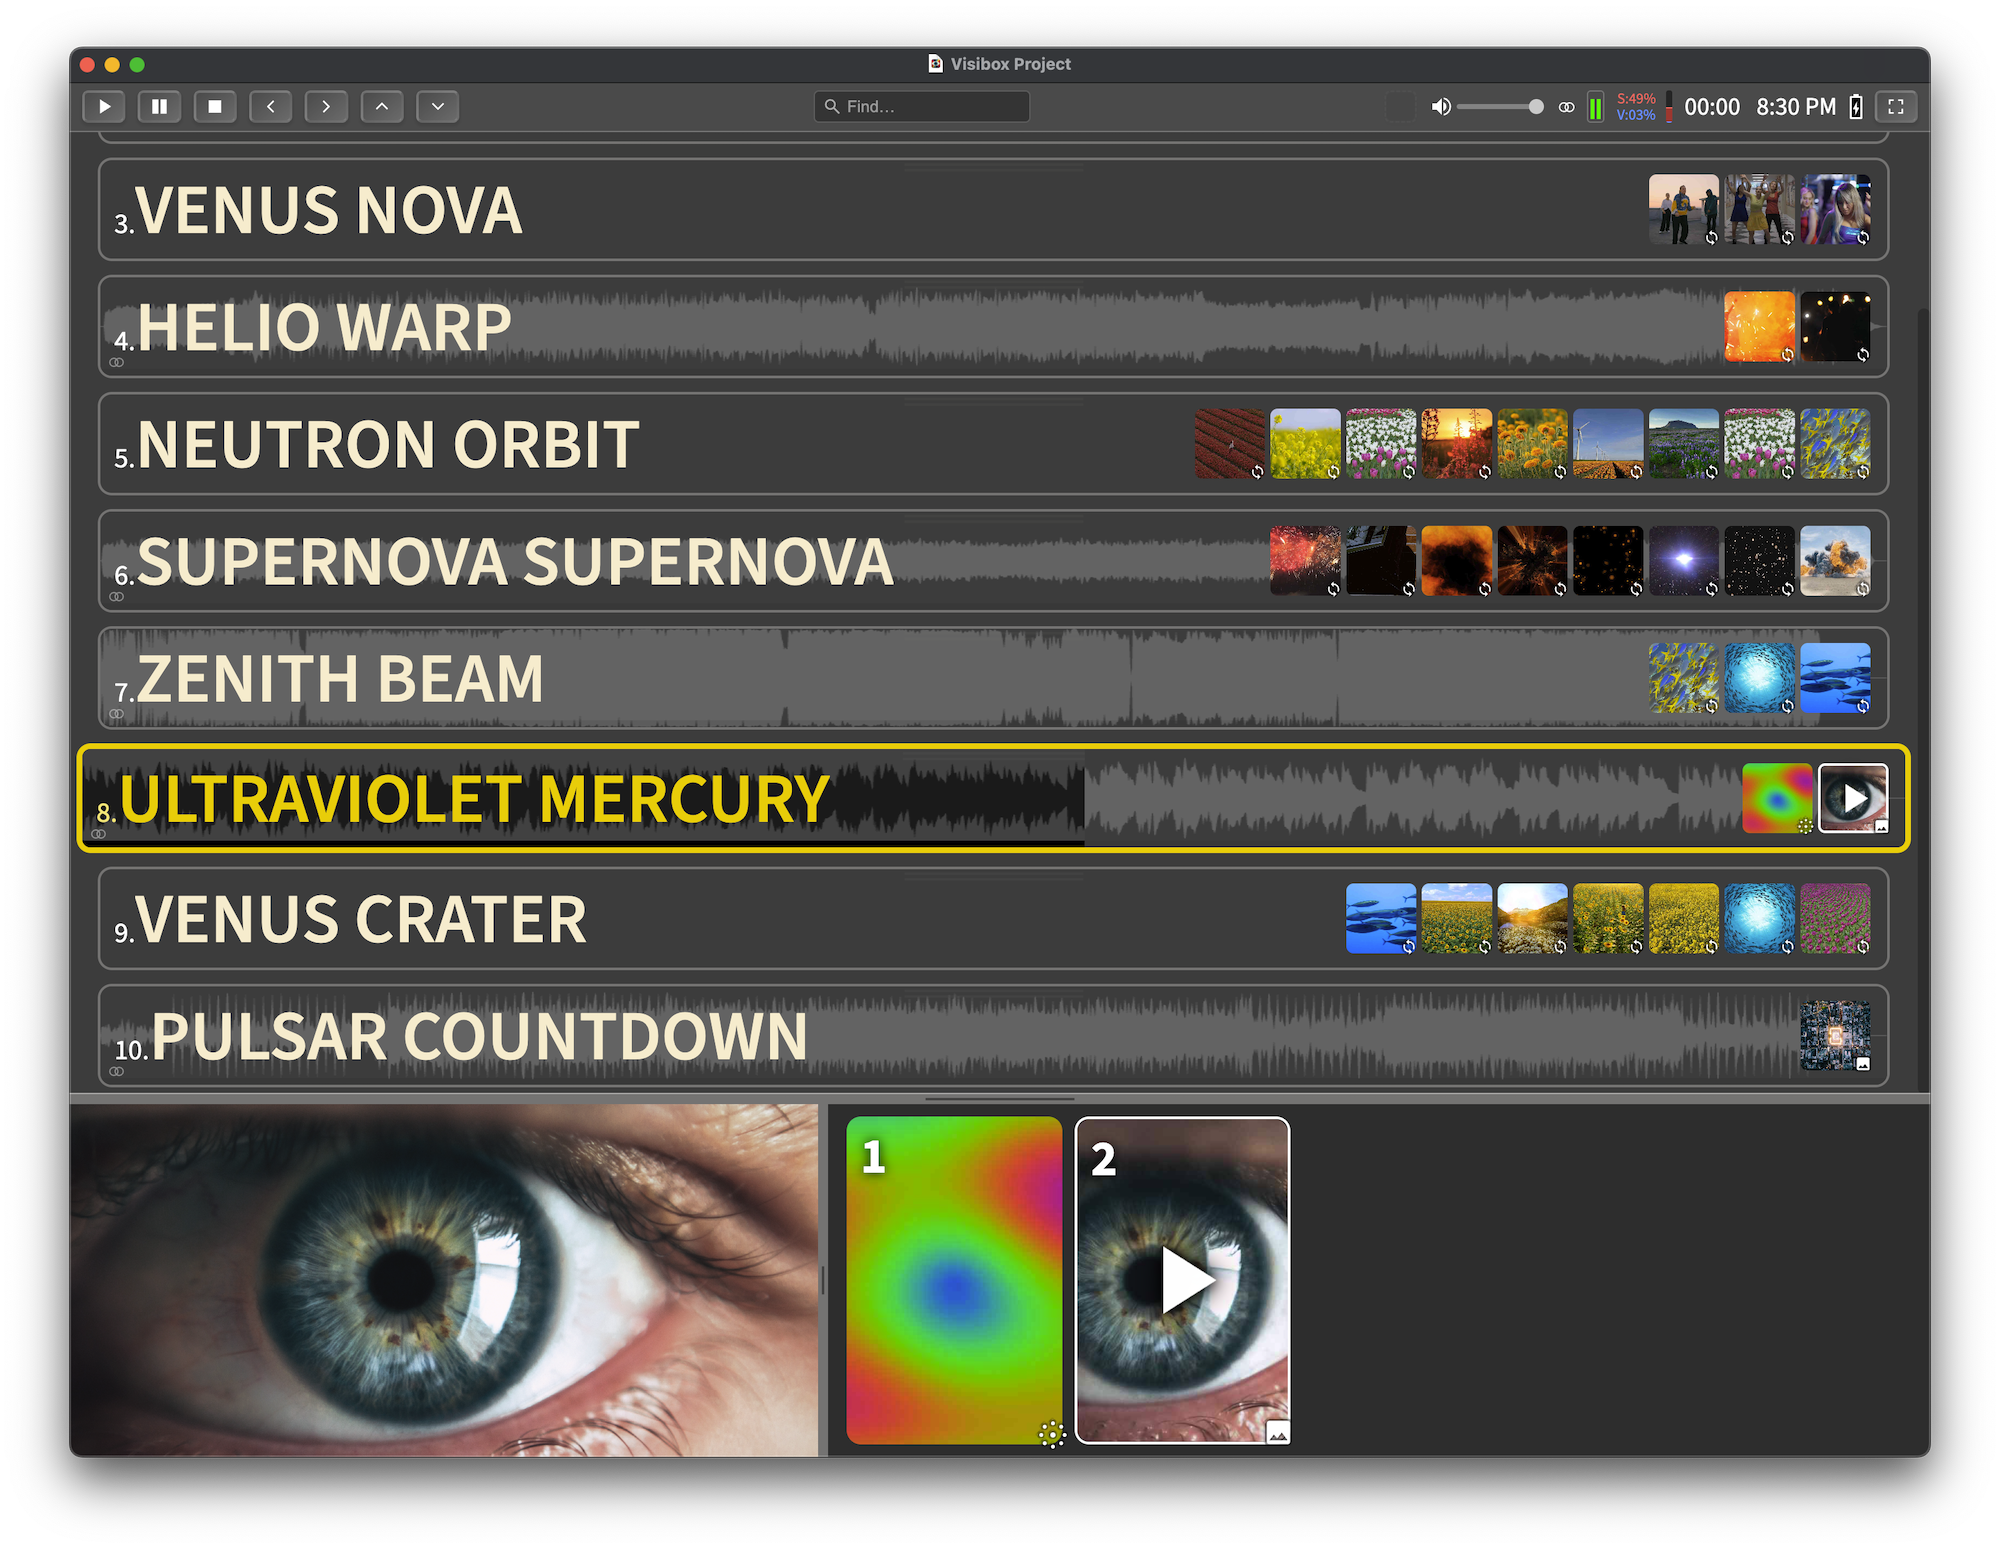The height and width of the screenshot is (1549, 2000).
Task: Open clip 1, the rainbow gradient preview
Action: point(954,1280)
